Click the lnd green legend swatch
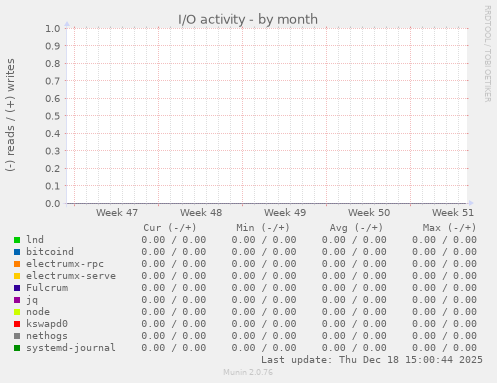The height and width of the screenshot is (383, 497). (x=17, y=240)
